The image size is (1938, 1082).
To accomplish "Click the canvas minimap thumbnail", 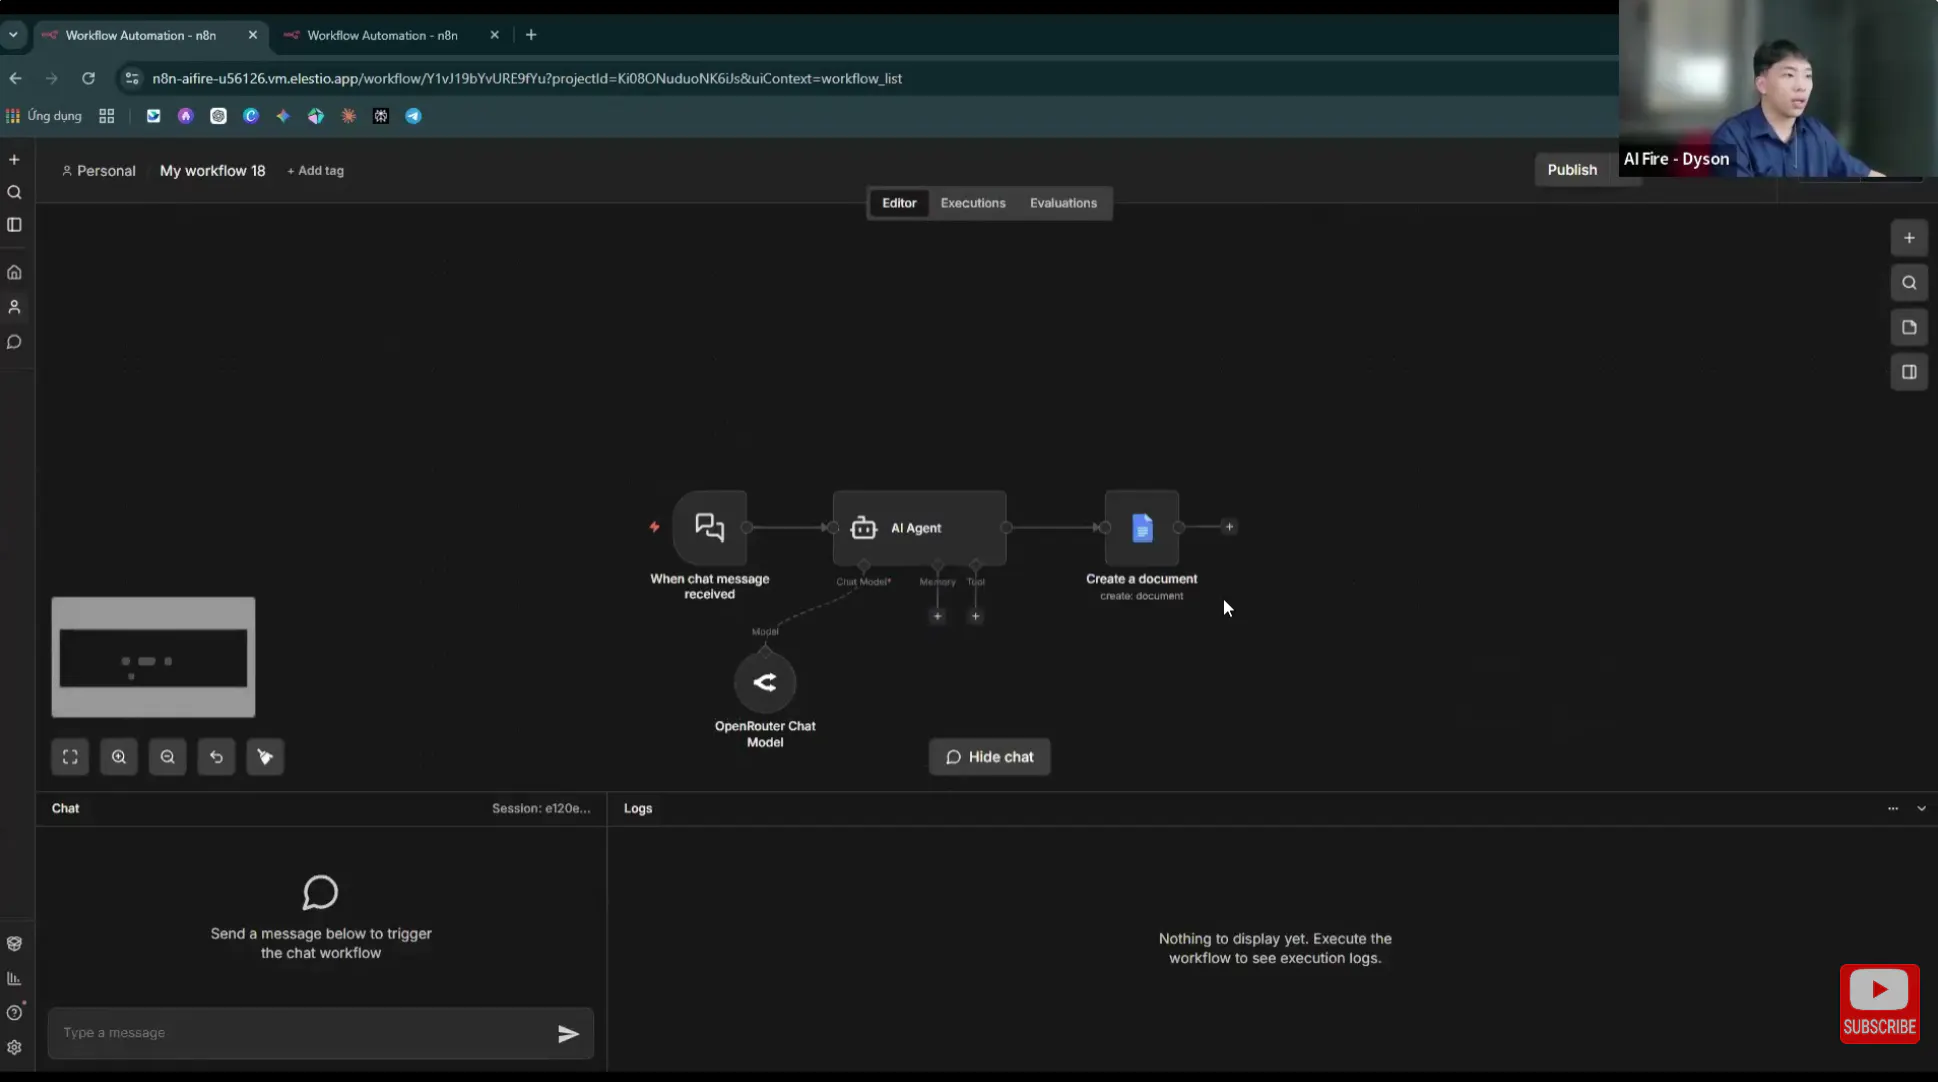I will click(x=153, y=657).
